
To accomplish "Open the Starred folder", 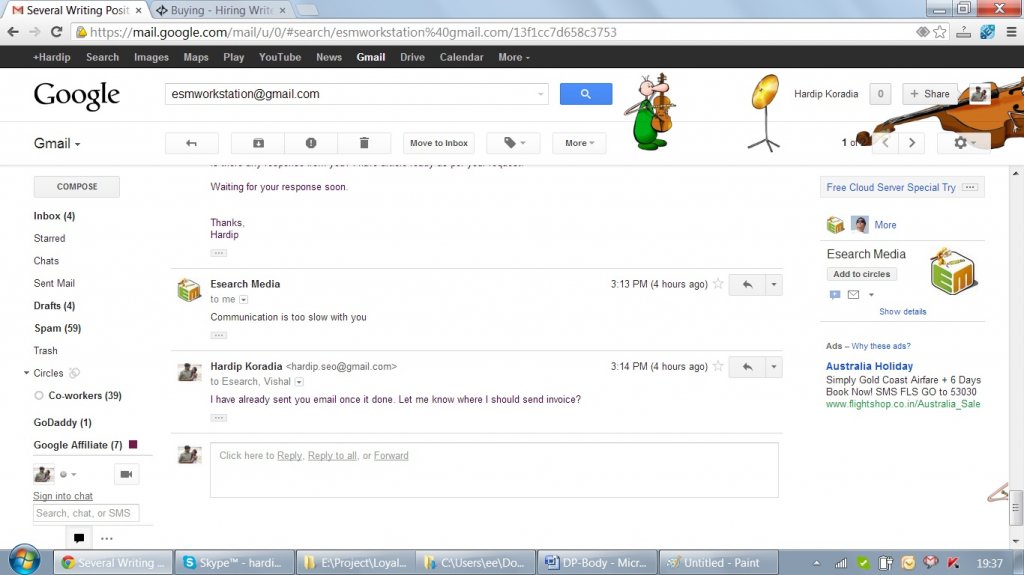I will point(50,238).
